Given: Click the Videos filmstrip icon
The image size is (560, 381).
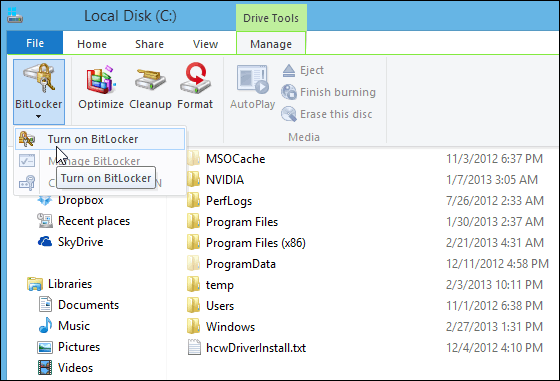Looking at the screenshot, I should tap(45, 368).
